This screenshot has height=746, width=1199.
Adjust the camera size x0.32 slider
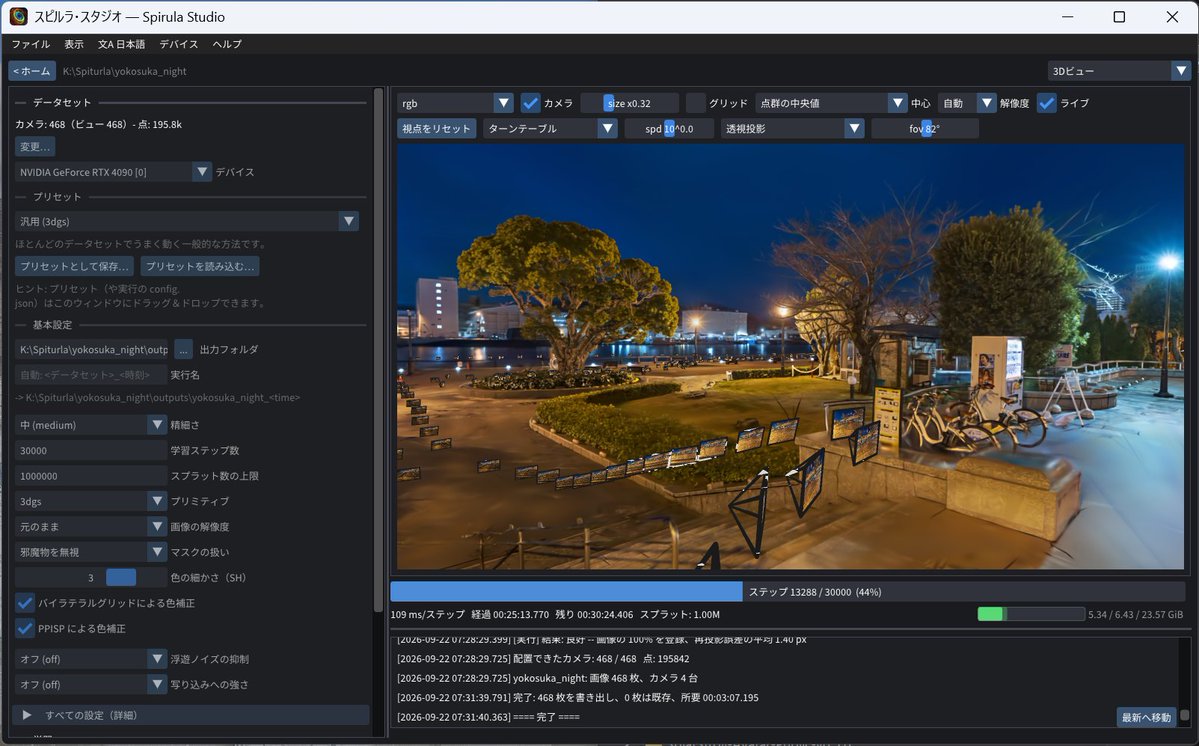[629, 103]
